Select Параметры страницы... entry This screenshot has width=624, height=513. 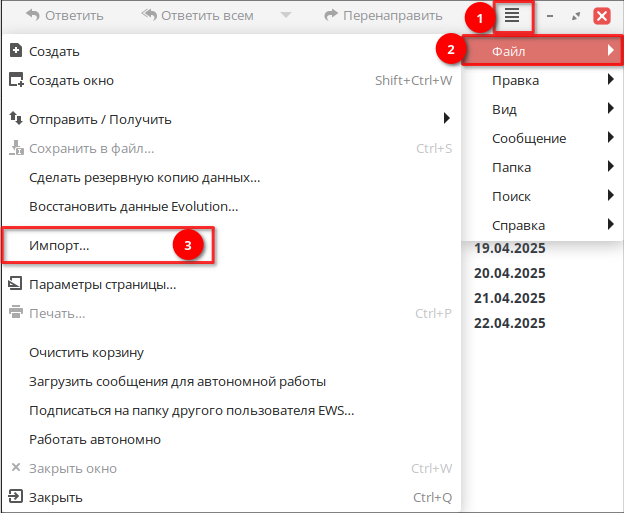tap(231, 284)
